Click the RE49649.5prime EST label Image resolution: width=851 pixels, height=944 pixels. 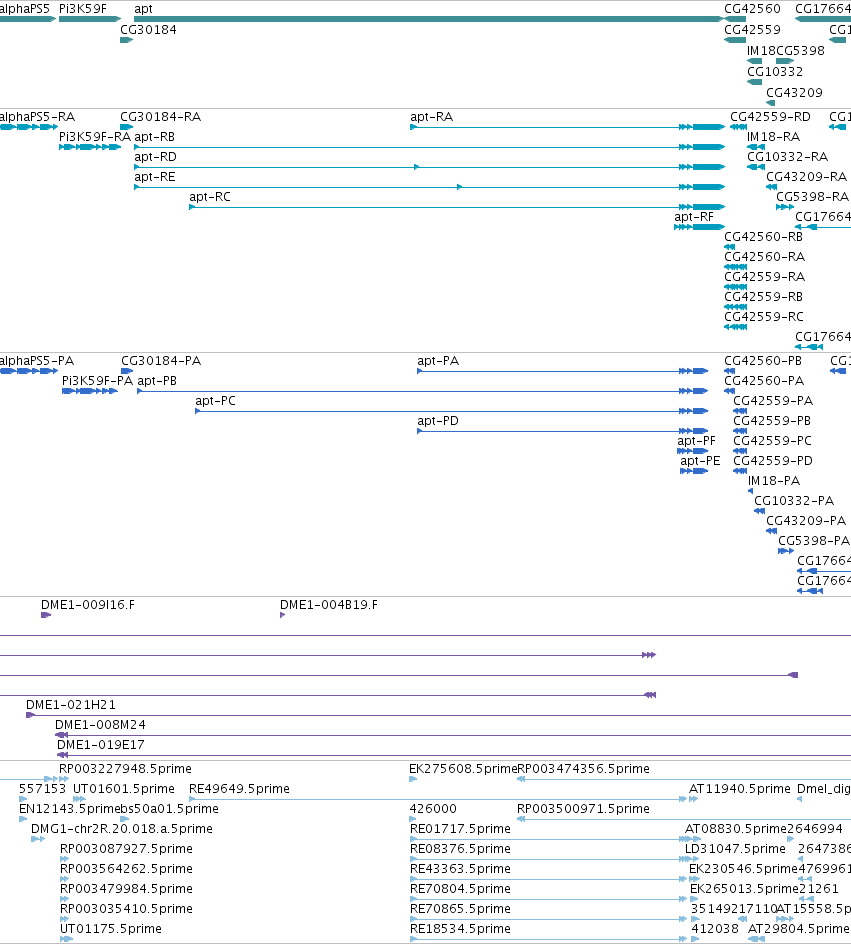[240, 789]
